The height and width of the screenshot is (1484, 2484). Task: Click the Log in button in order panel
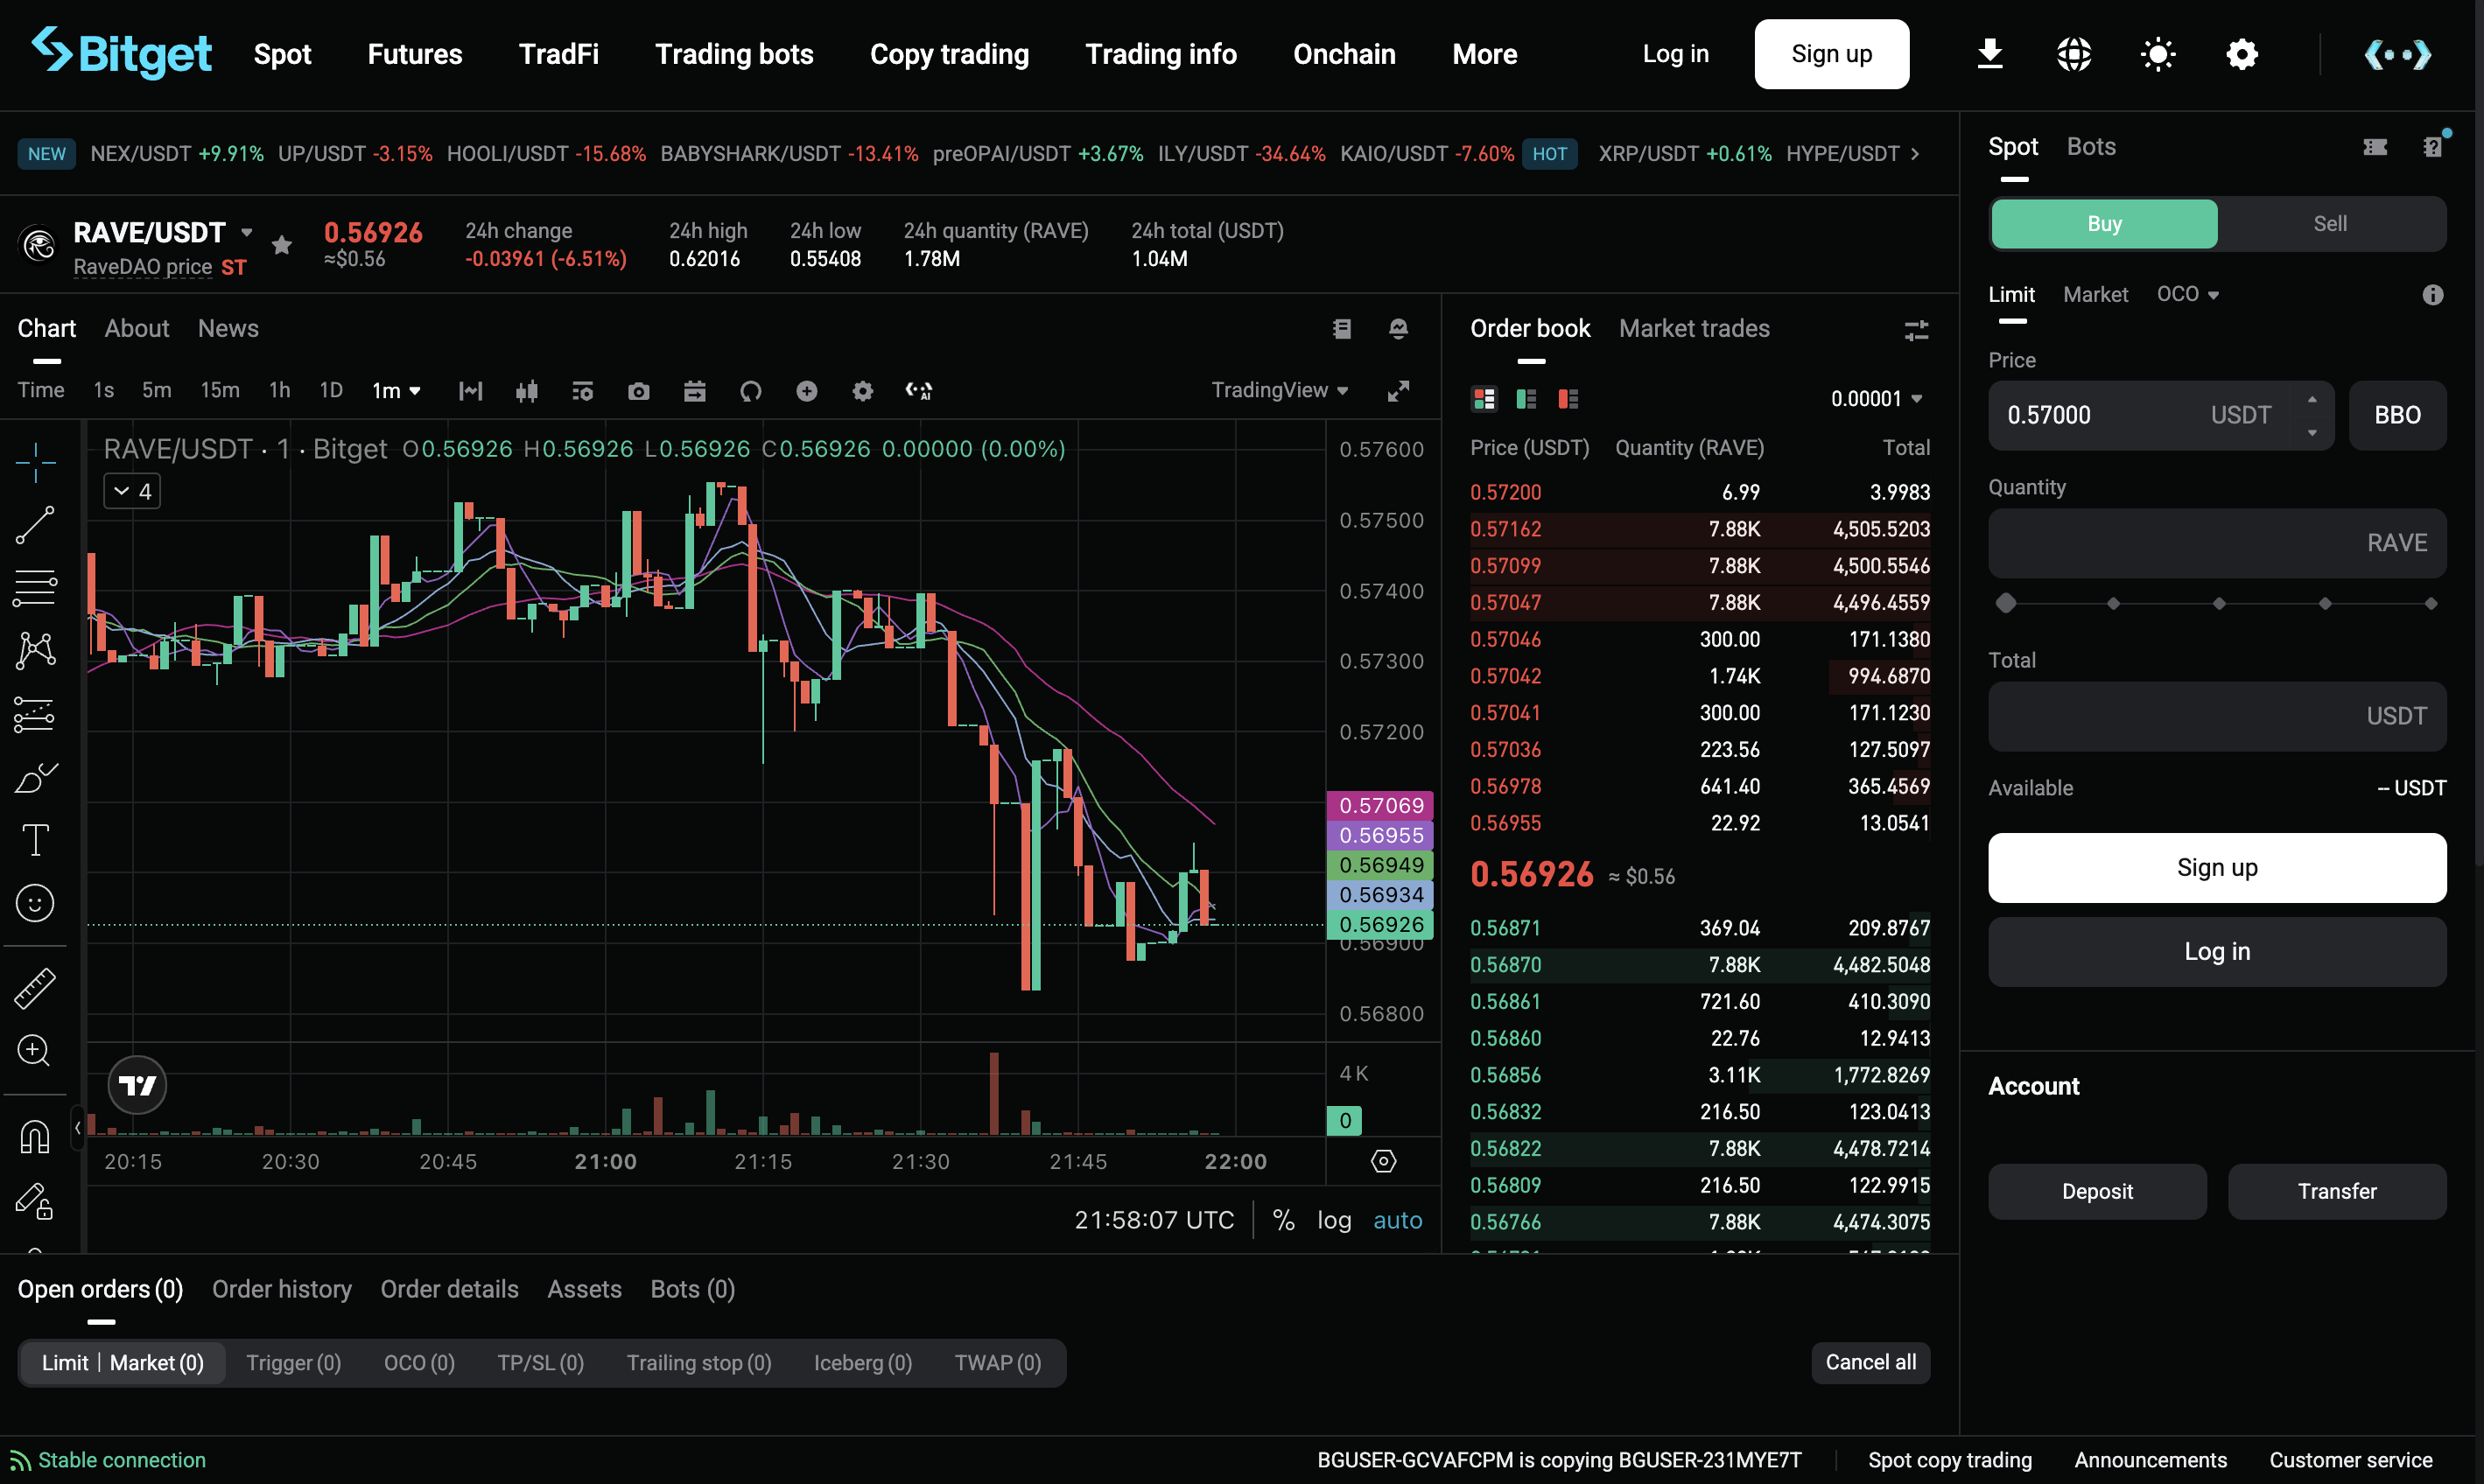(2217, 951)
